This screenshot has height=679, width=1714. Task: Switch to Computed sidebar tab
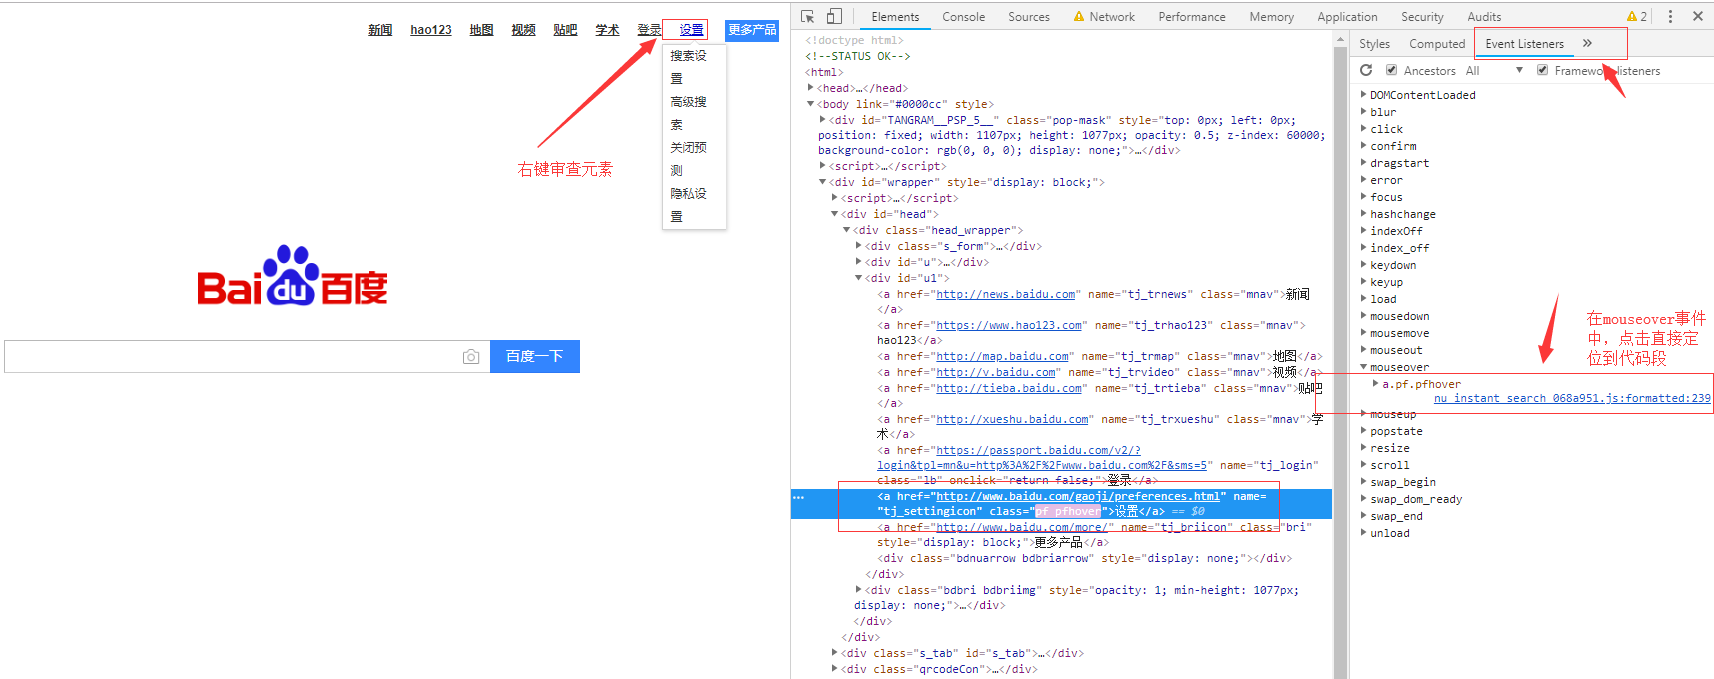[1437, 44]
